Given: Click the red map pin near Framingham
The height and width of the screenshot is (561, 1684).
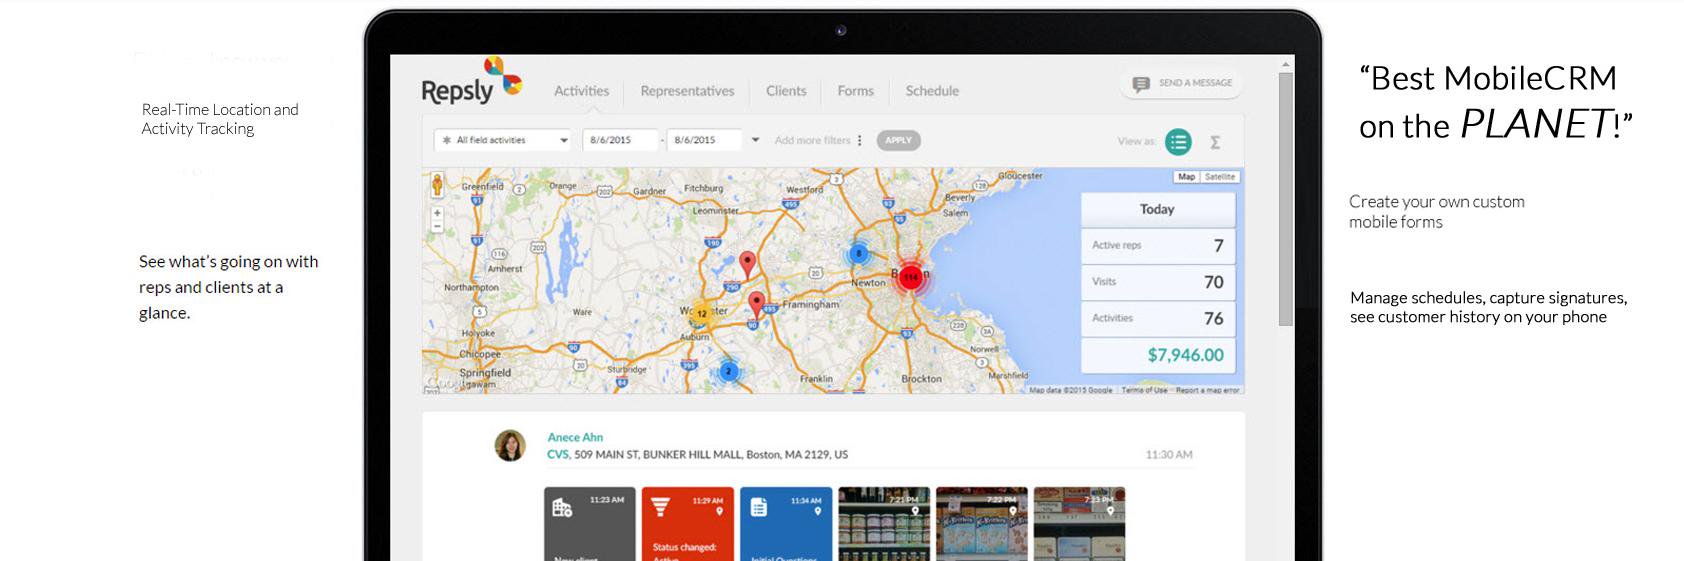Looking at the screenshot, I should click(x=757, y=303).
